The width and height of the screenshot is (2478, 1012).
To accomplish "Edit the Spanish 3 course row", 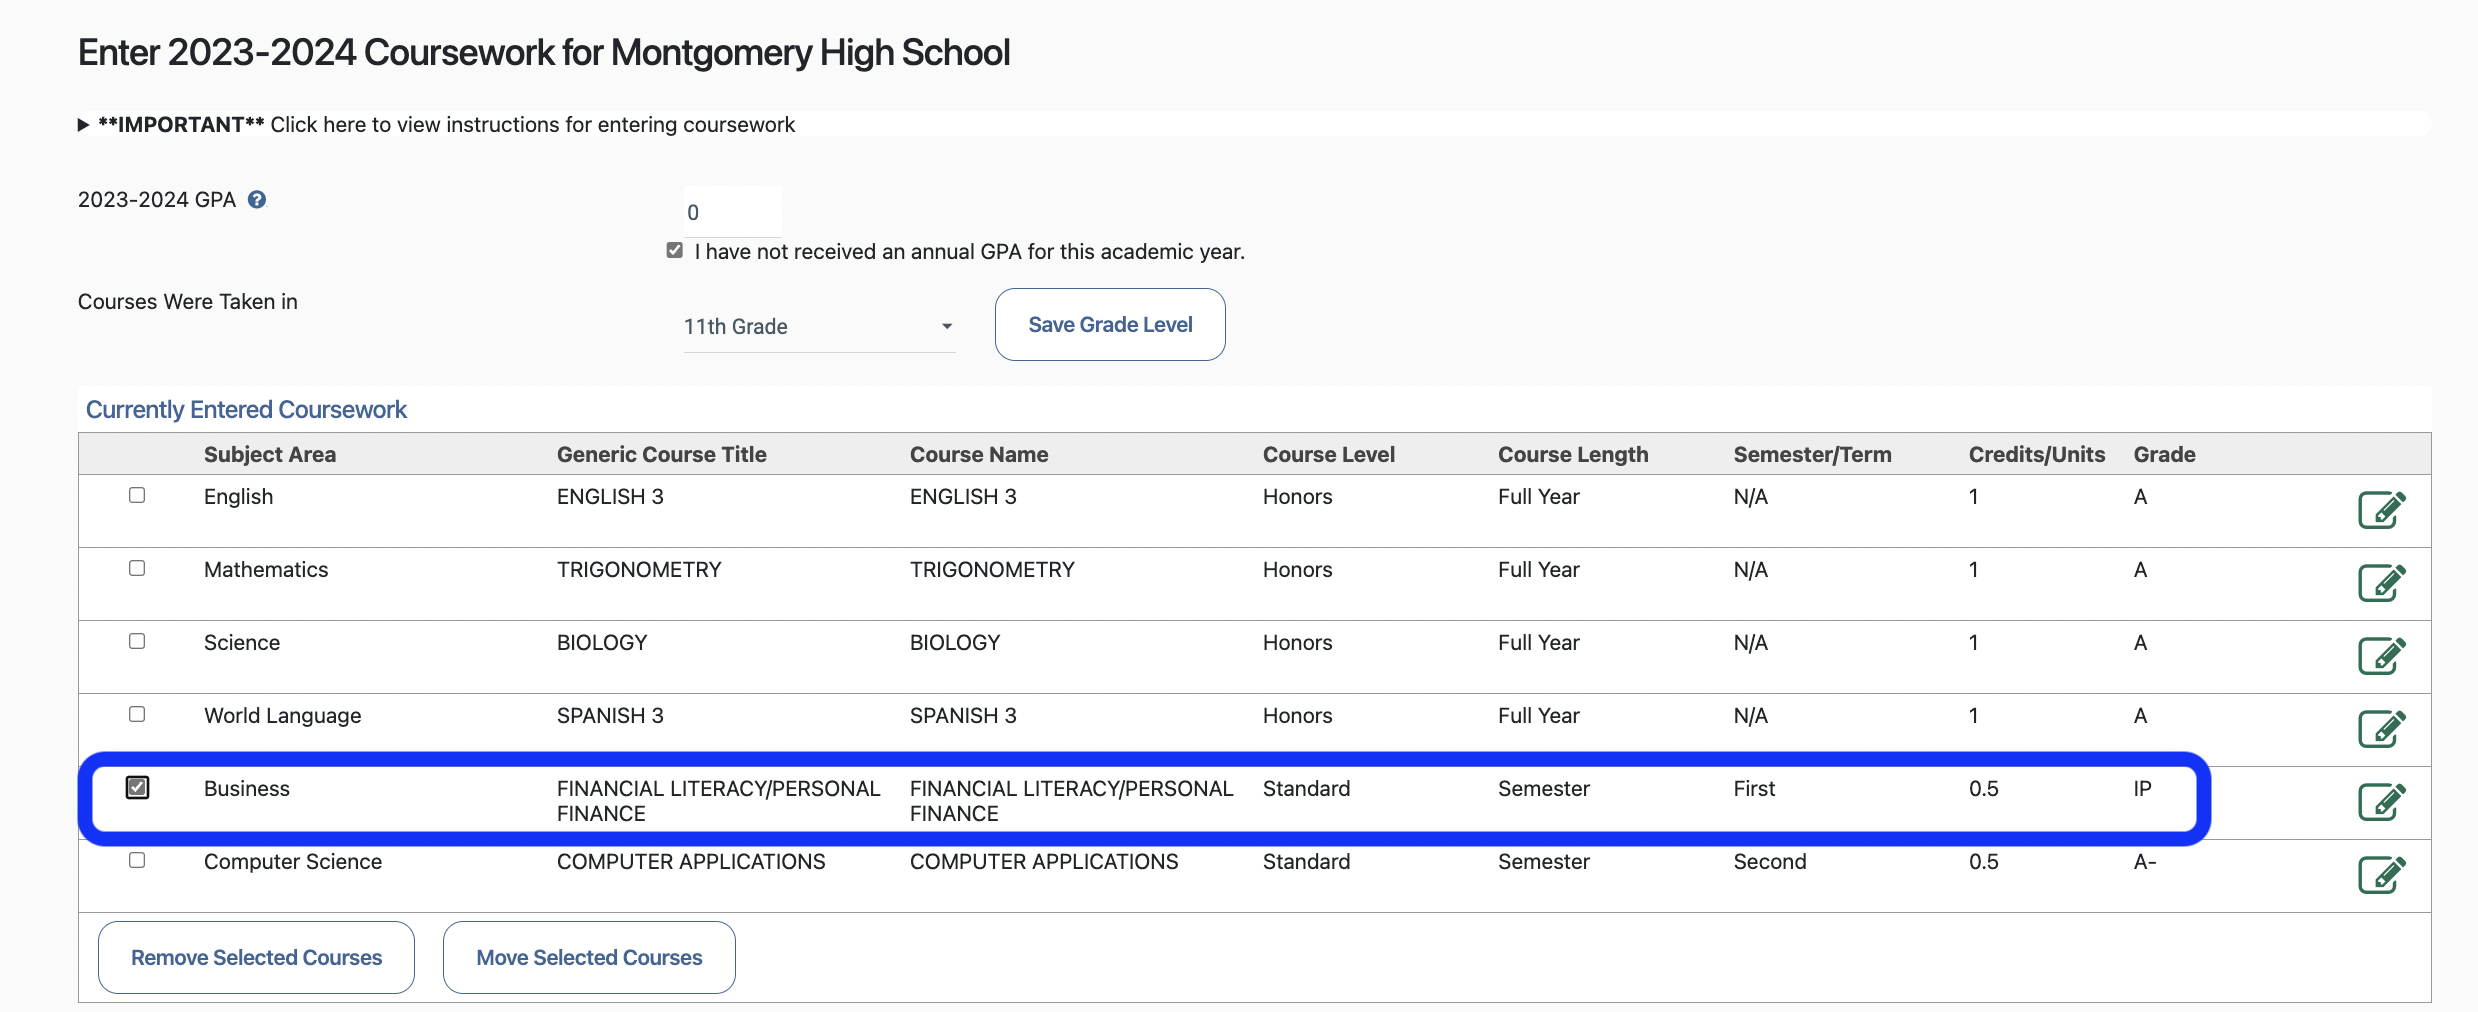I will coord(2381,729).
